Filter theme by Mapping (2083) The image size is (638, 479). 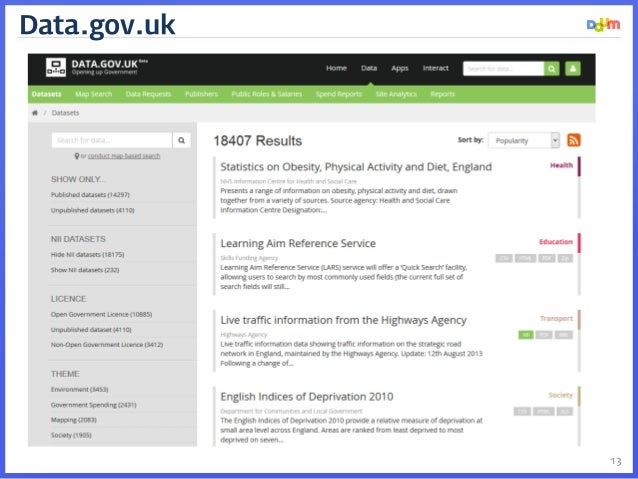74,420
